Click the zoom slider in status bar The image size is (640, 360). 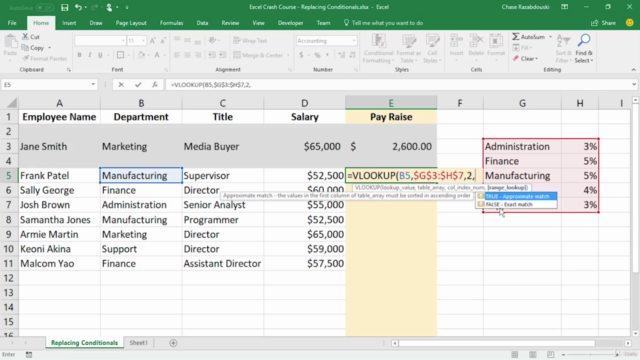click(590, 354)
